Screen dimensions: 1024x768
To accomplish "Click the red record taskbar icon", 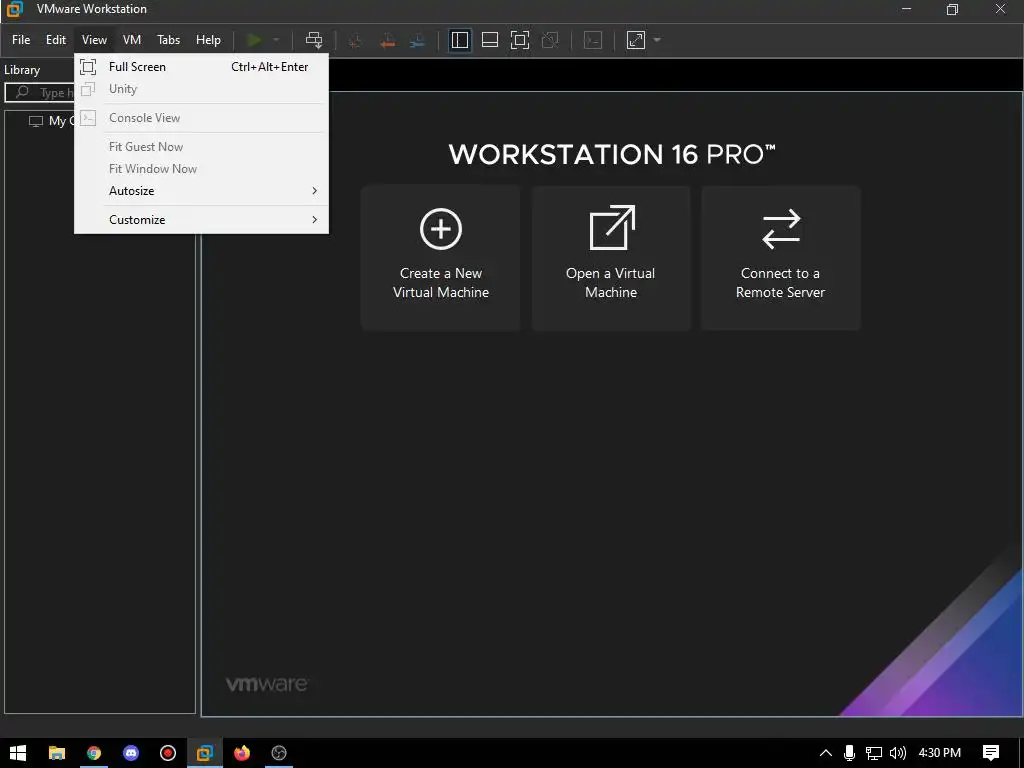I will coord(168,753).
